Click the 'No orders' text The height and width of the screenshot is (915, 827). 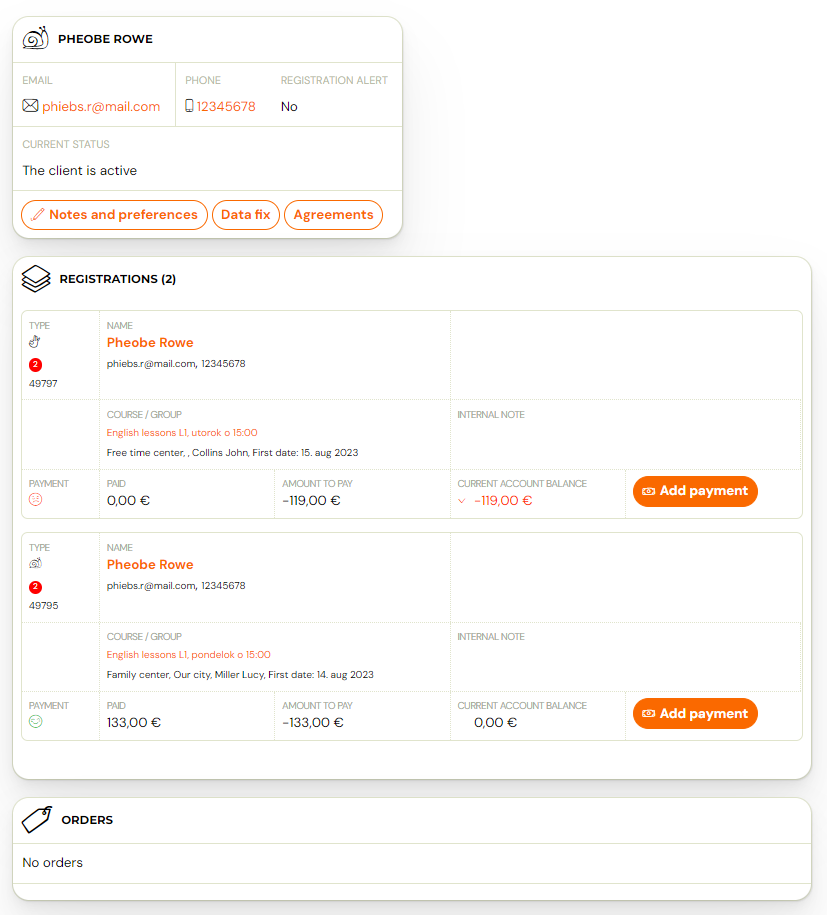[x=53, y=862]
